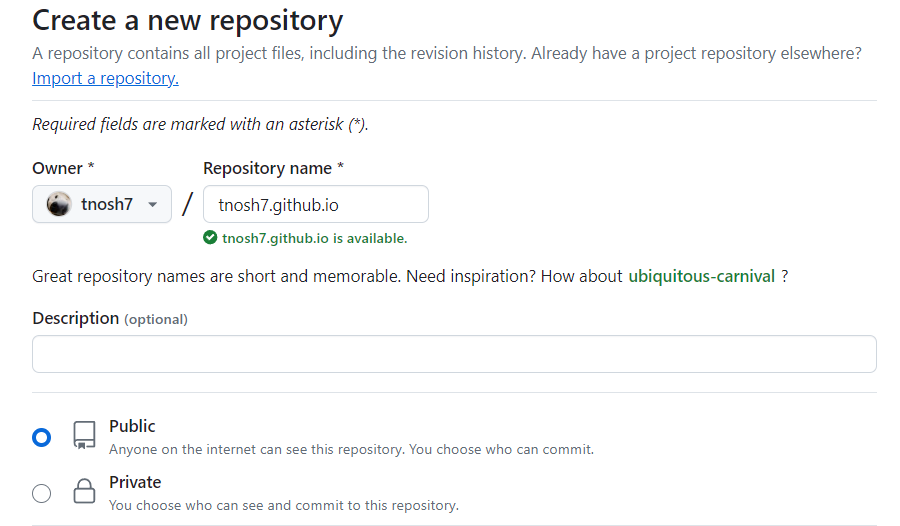900x526 pixels.
Task: Use the suggested name ubiquitous-carnival
Action: tap(701, 276)
